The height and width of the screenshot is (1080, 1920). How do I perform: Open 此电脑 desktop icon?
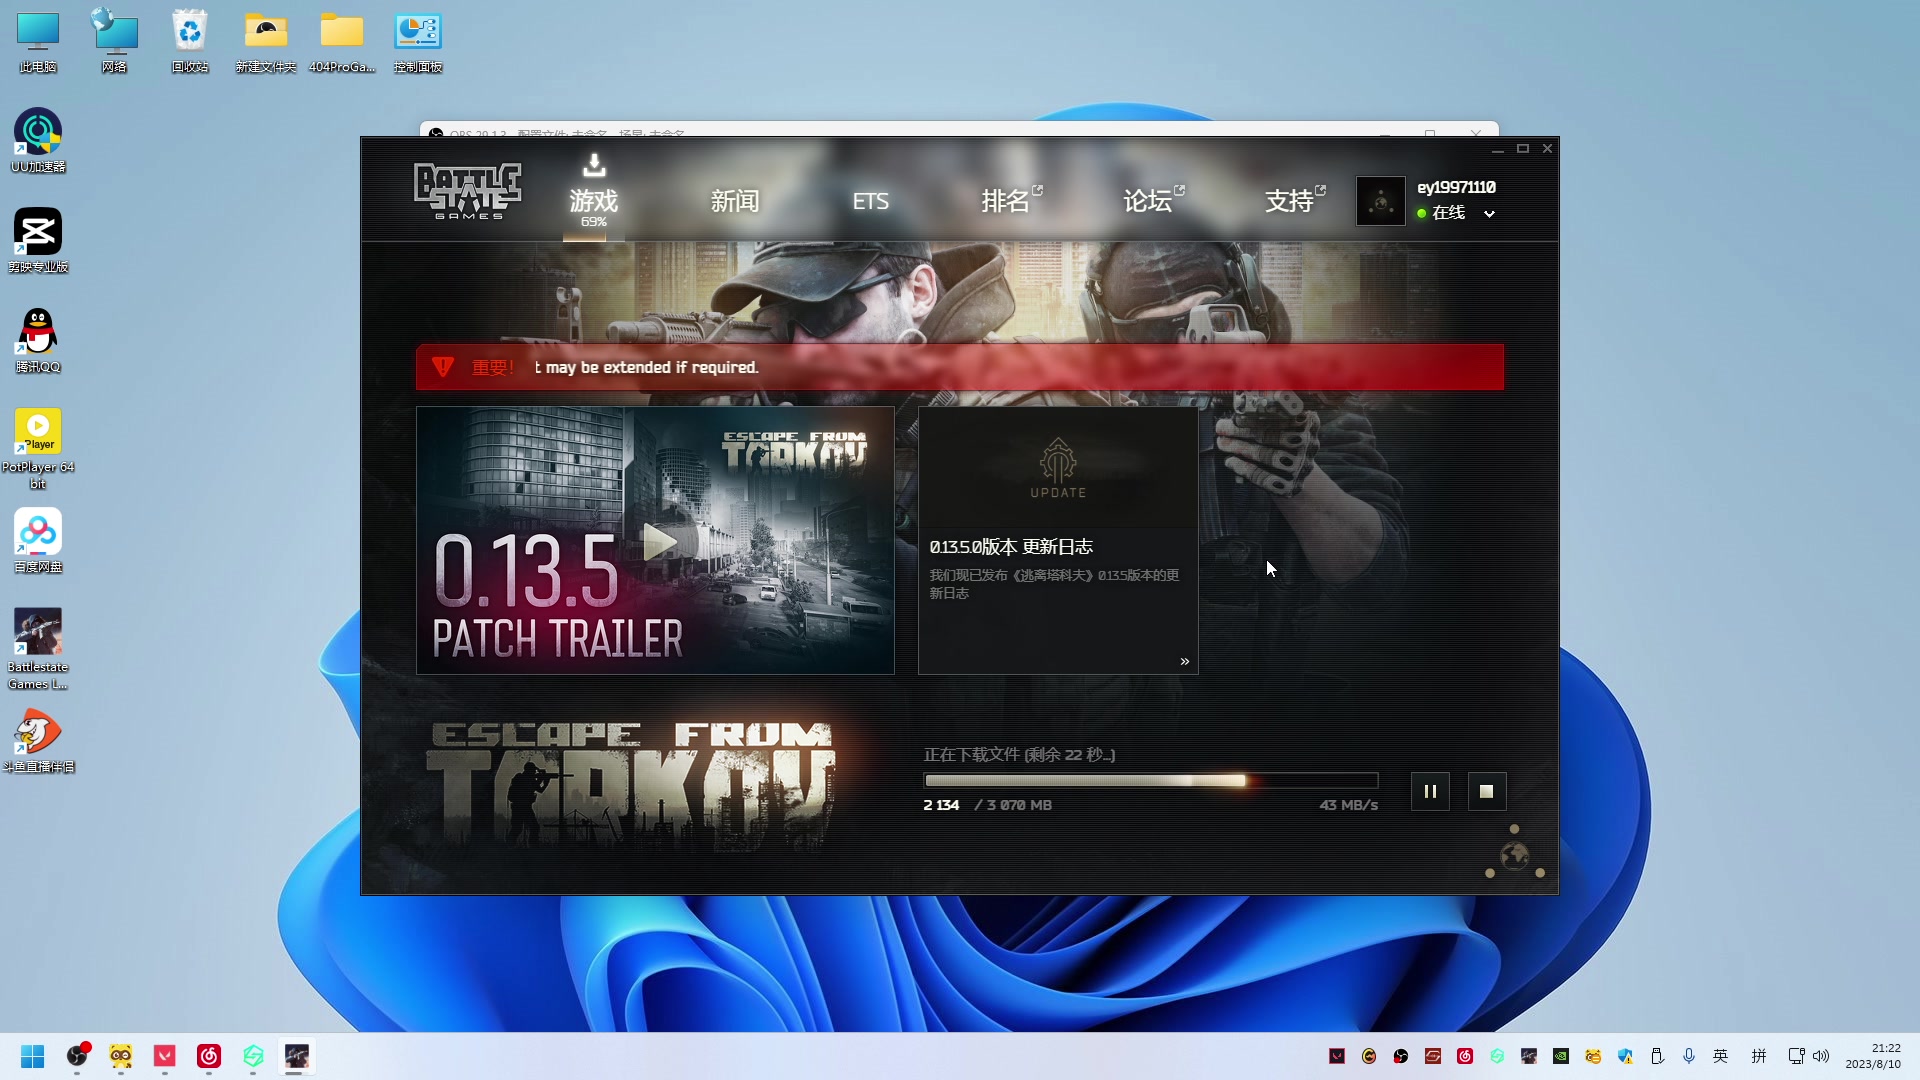[x=38, y=41]
